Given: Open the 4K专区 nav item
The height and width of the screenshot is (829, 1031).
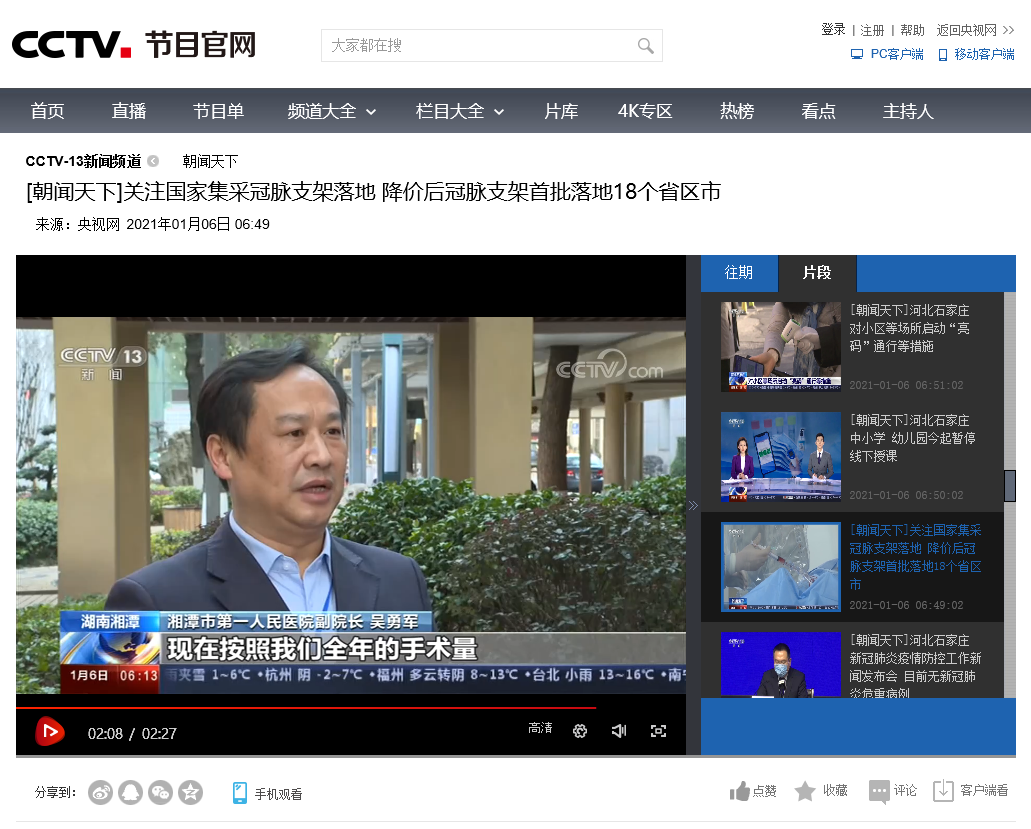Looking at the screenshot, I should pyautogui.click(x=645, y=111).
